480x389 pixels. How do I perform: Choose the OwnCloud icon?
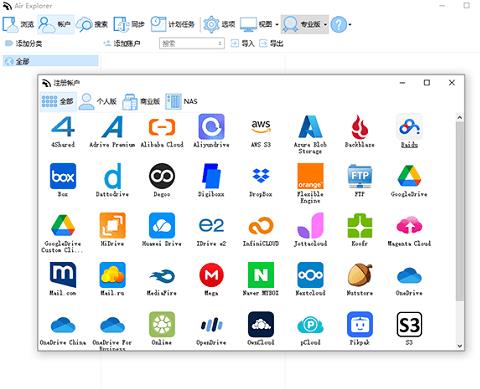[261, 328]
